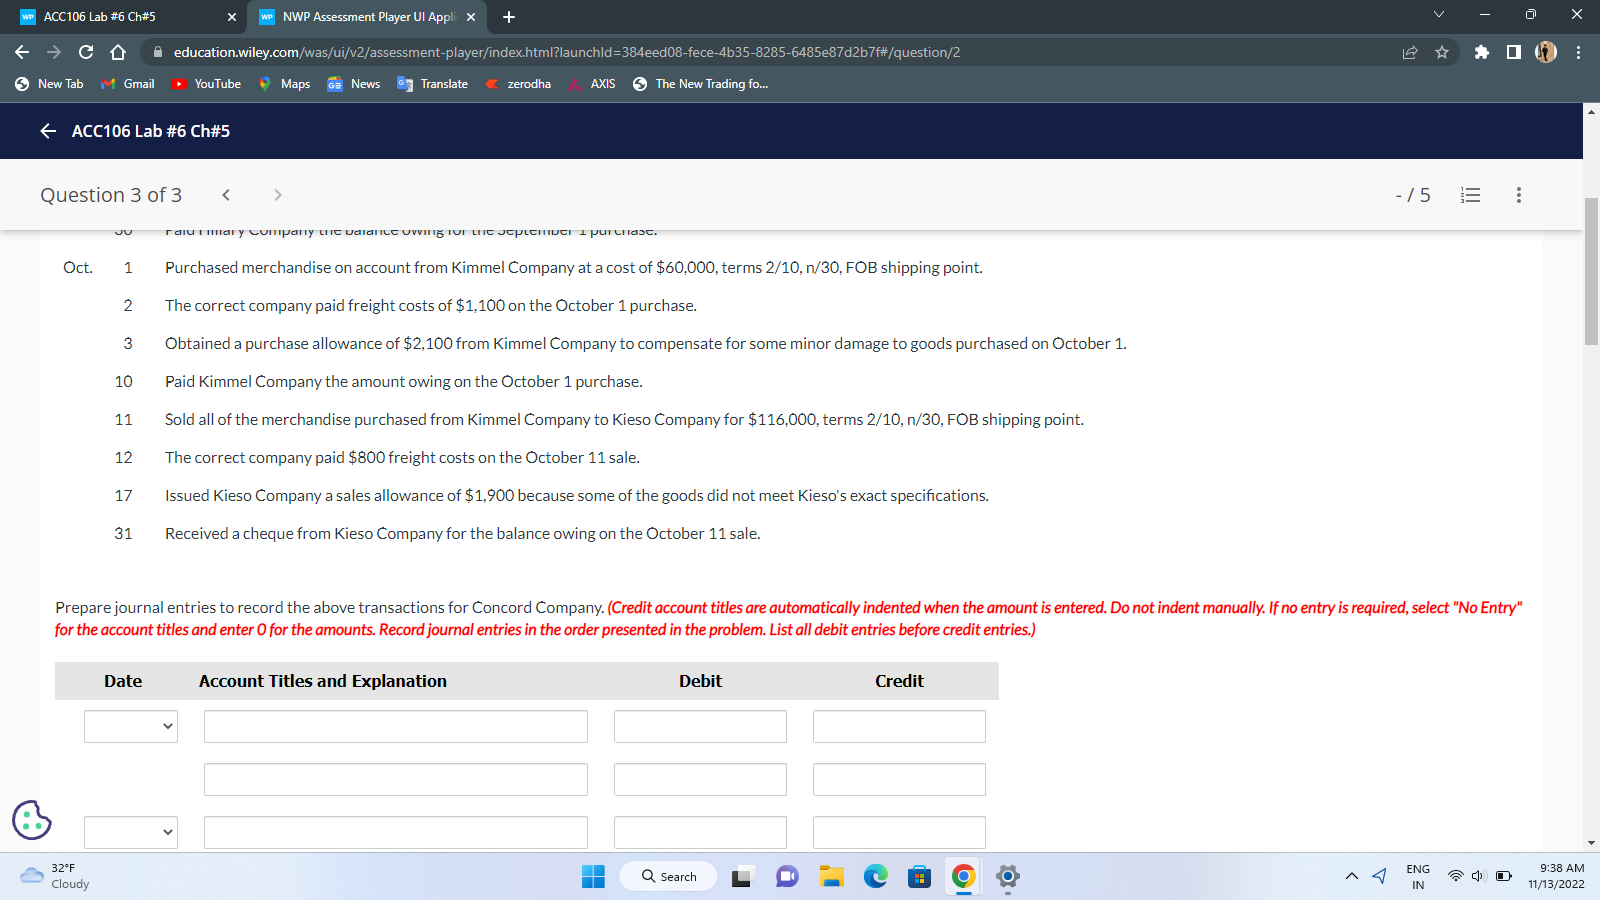Open Windows Settings from the taskbar

pyautogui.click(x=1006, y=876)
